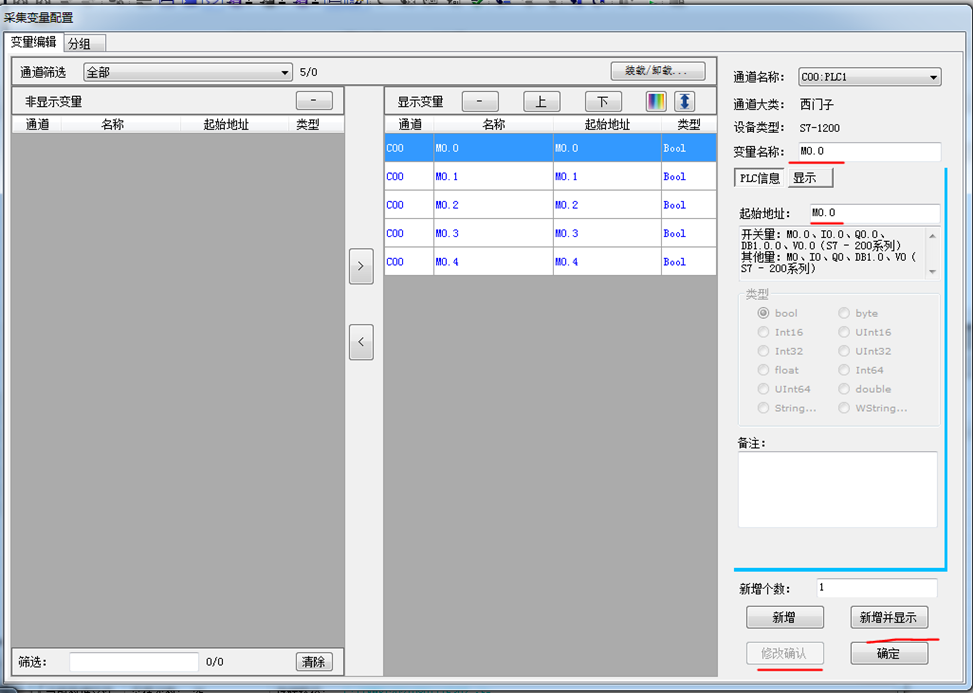Click the minus button beside 显示变量
The height and width of the screenshot is (693, 973).
480,101
